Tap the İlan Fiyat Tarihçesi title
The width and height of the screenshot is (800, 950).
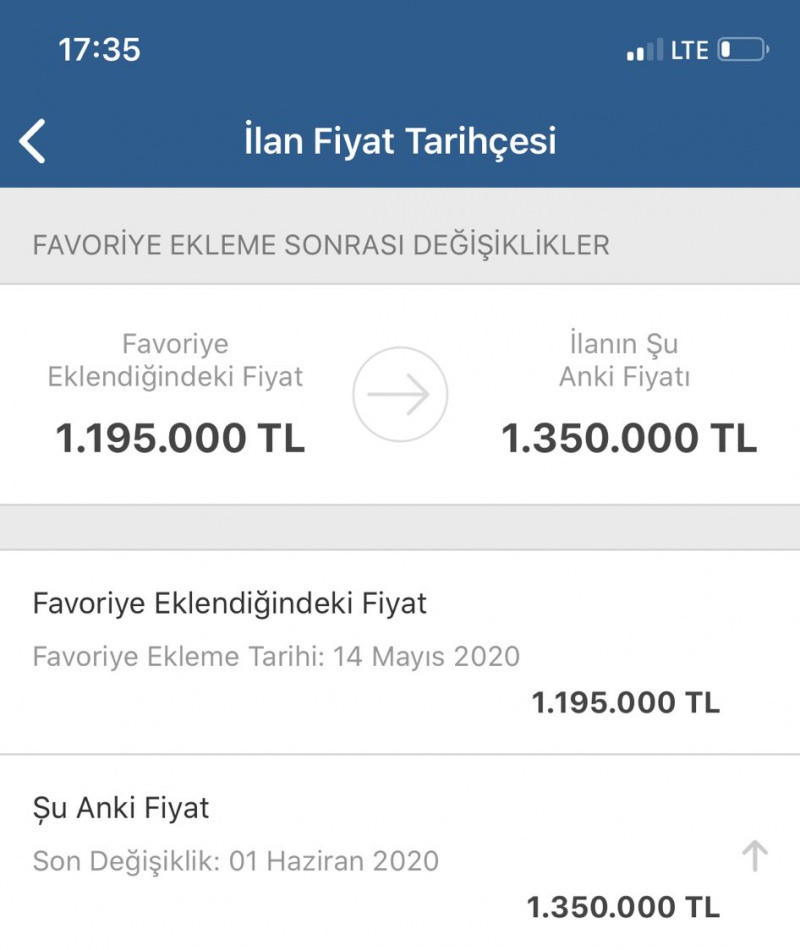tap(400, 142)
